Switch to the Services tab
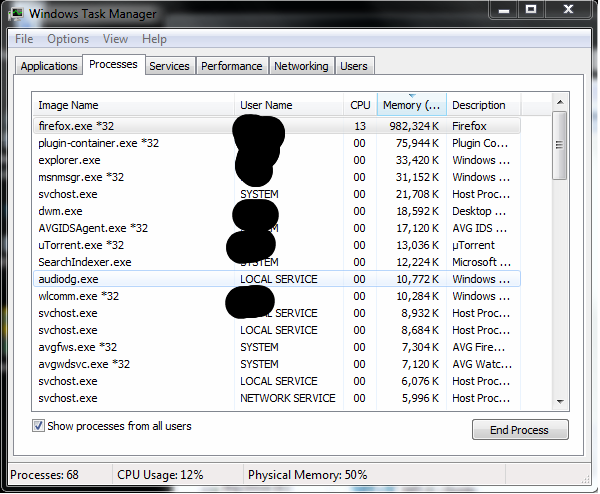This screenshot has width=600, height=494. pos(169,66)
